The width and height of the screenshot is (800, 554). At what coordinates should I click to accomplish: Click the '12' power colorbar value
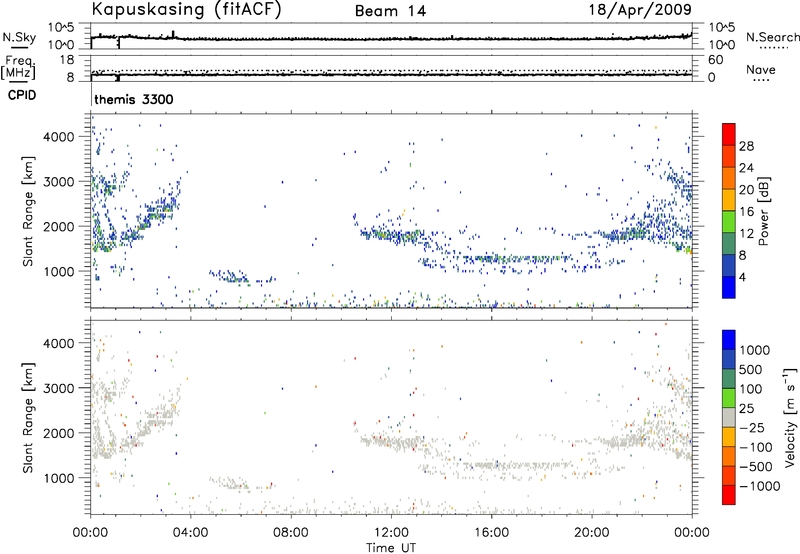[x=746, y=234]
